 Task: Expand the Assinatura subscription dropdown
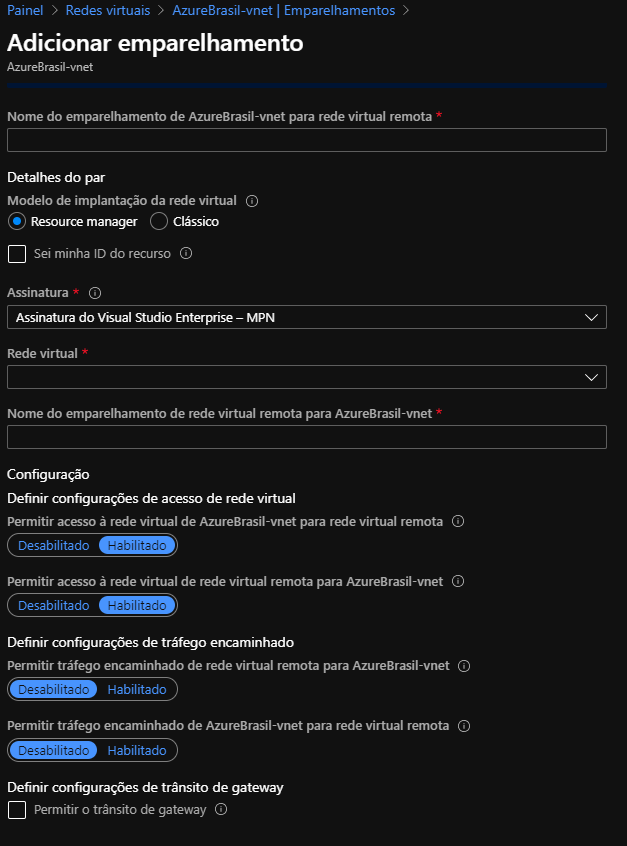pyautogui.click(x=306, y=317)
